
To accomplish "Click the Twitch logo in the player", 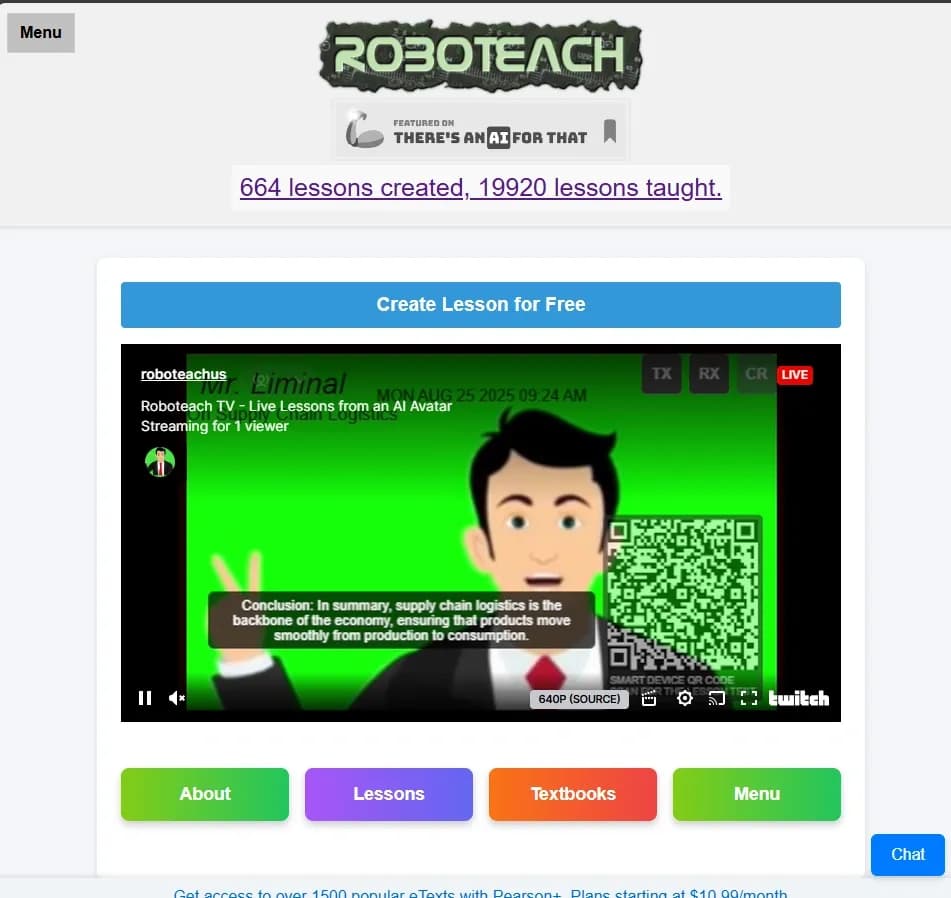I will pos(799,699).
